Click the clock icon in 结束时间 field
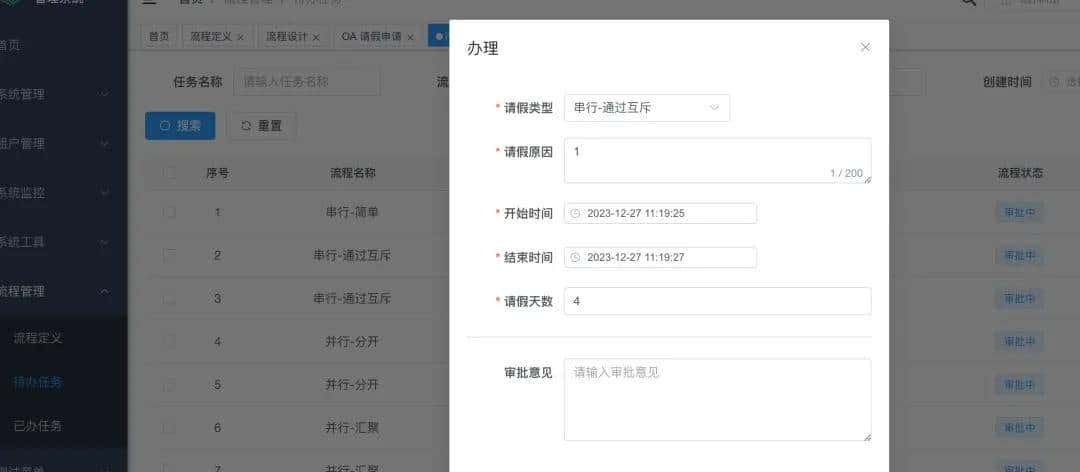Image resolution: width=1080 pixels, height=472 pixels. point(576,257)
